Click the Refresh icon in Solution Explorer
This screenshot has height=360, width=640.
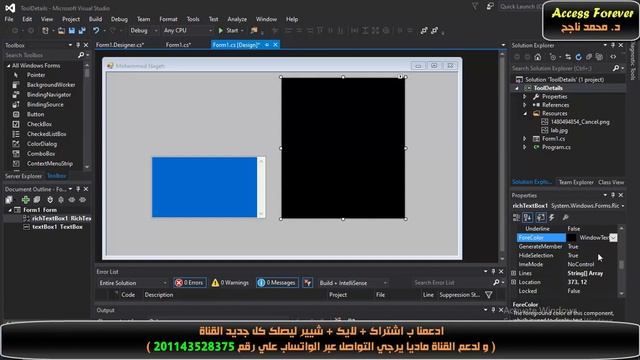click(x=578, y=57)
